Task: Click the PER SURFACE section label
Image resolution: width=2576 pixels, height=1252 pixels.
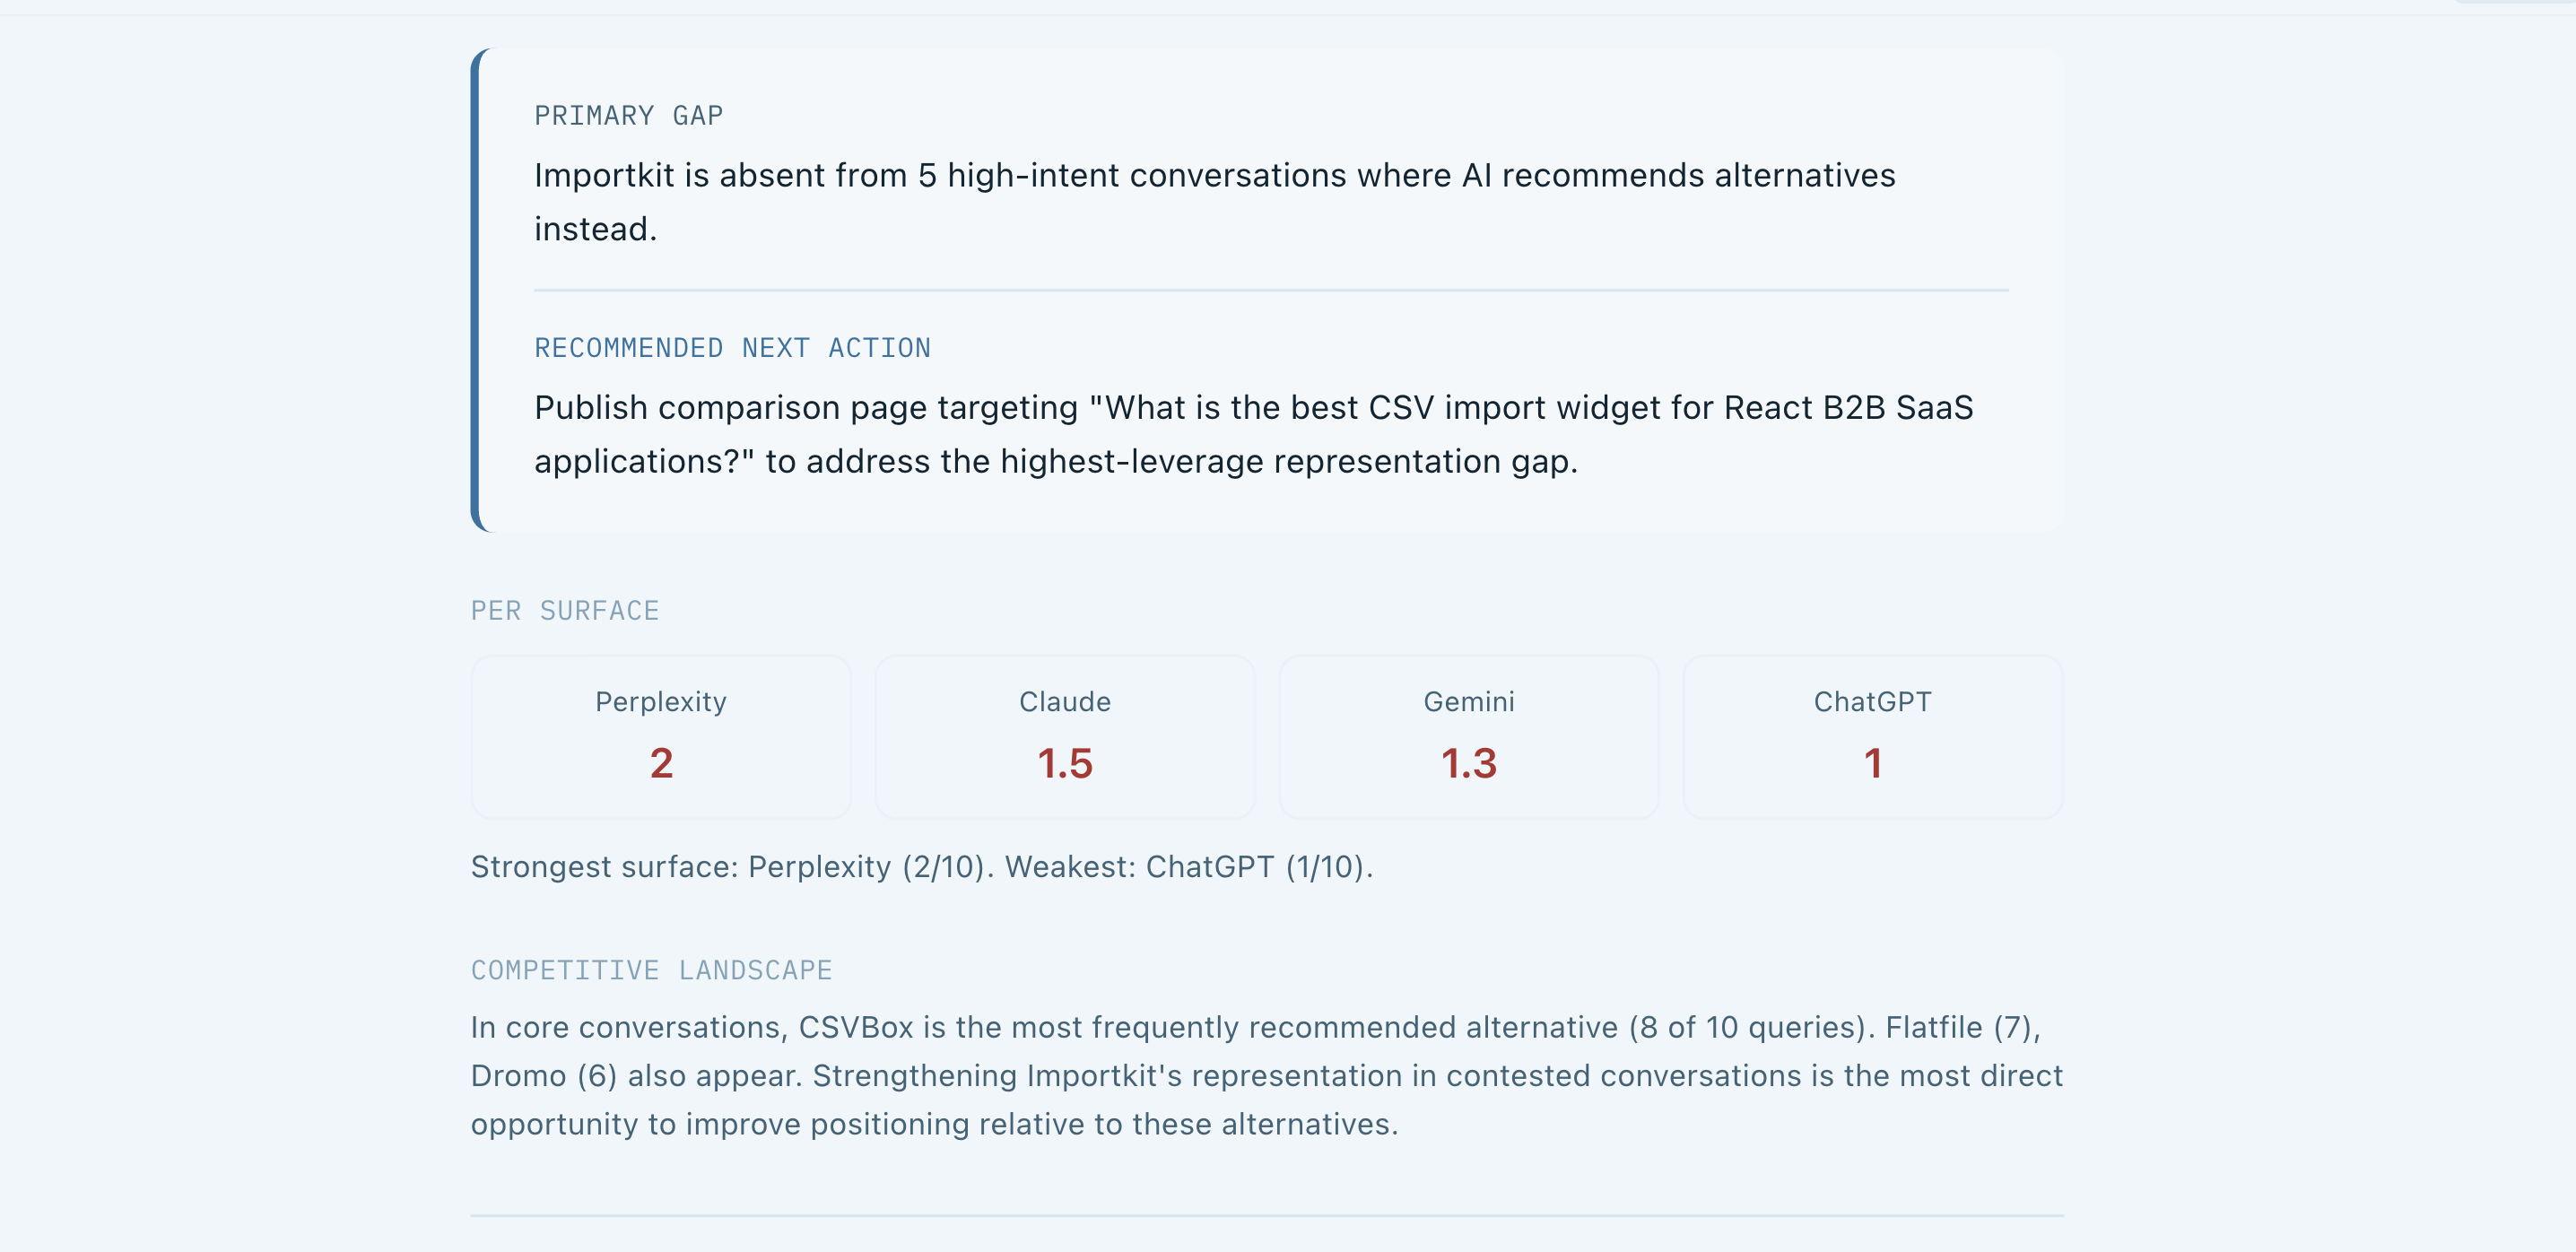Action: pyautogui.click(x=565, y=611)
